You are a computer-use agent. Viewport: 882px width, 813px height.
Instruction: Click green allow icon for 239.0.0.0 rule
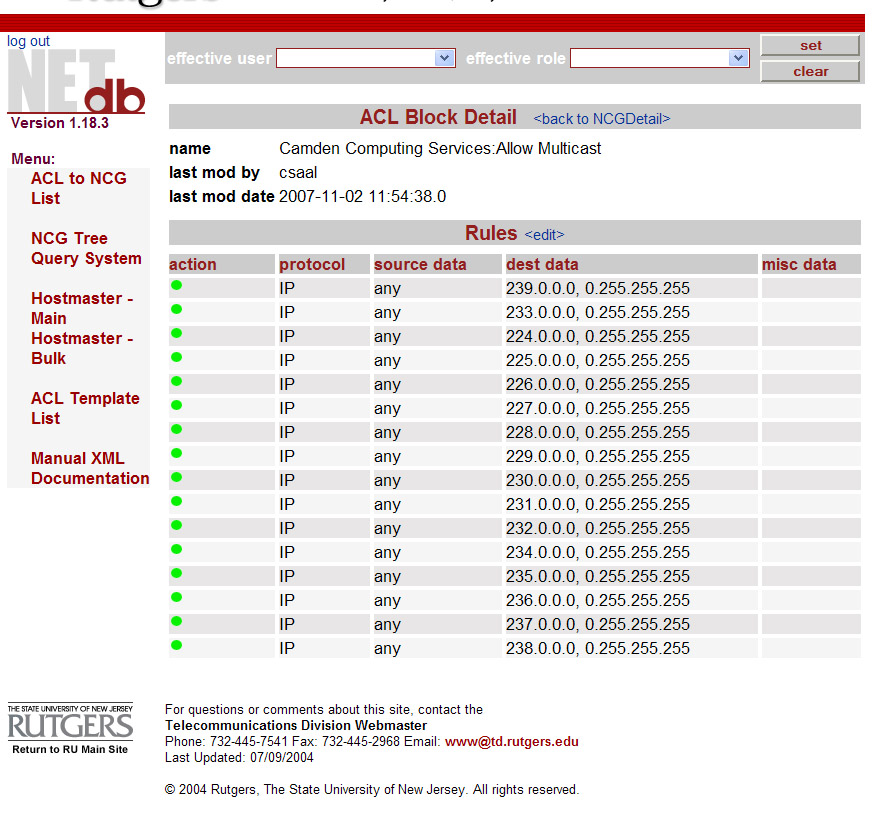[176, 285]
